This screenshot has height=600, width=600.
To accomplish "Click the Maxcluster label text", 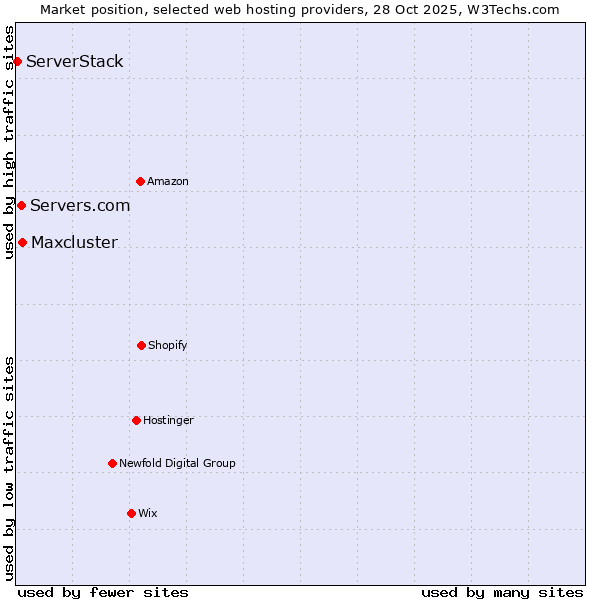I will 74,242.
